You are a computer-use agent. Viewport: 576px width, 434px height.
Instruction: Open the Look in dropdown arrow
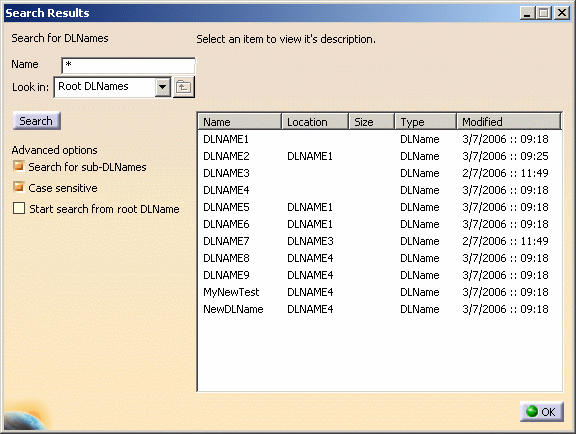pyautogui.click(x=162, y=87)
